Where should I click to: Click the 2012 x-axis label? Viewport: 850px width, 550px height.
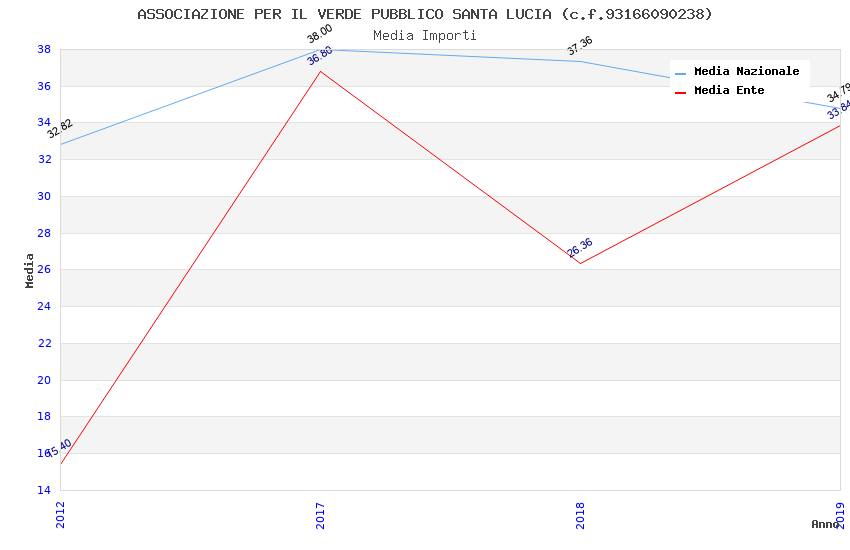tap(60, 515)
